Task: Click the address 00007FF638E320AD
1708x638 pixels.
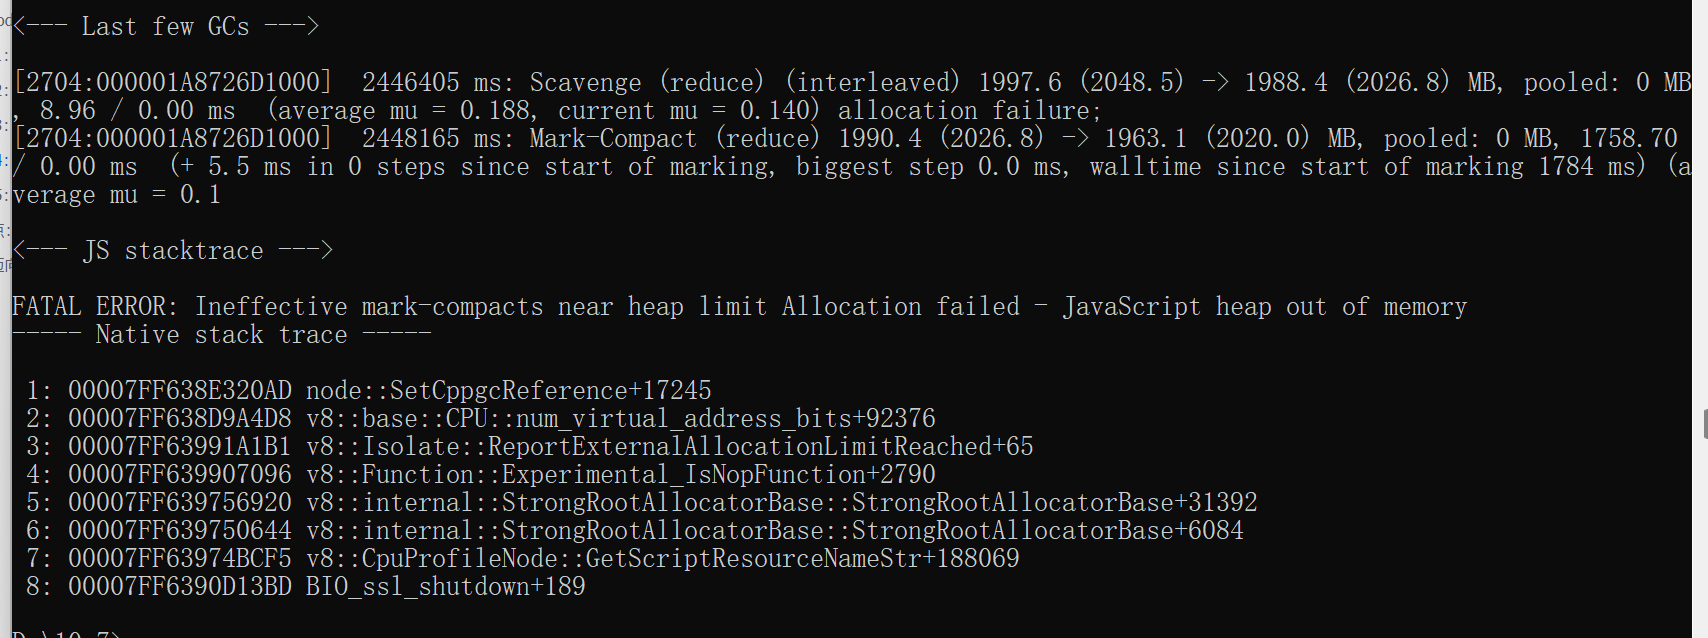Action: pos(180,391)
